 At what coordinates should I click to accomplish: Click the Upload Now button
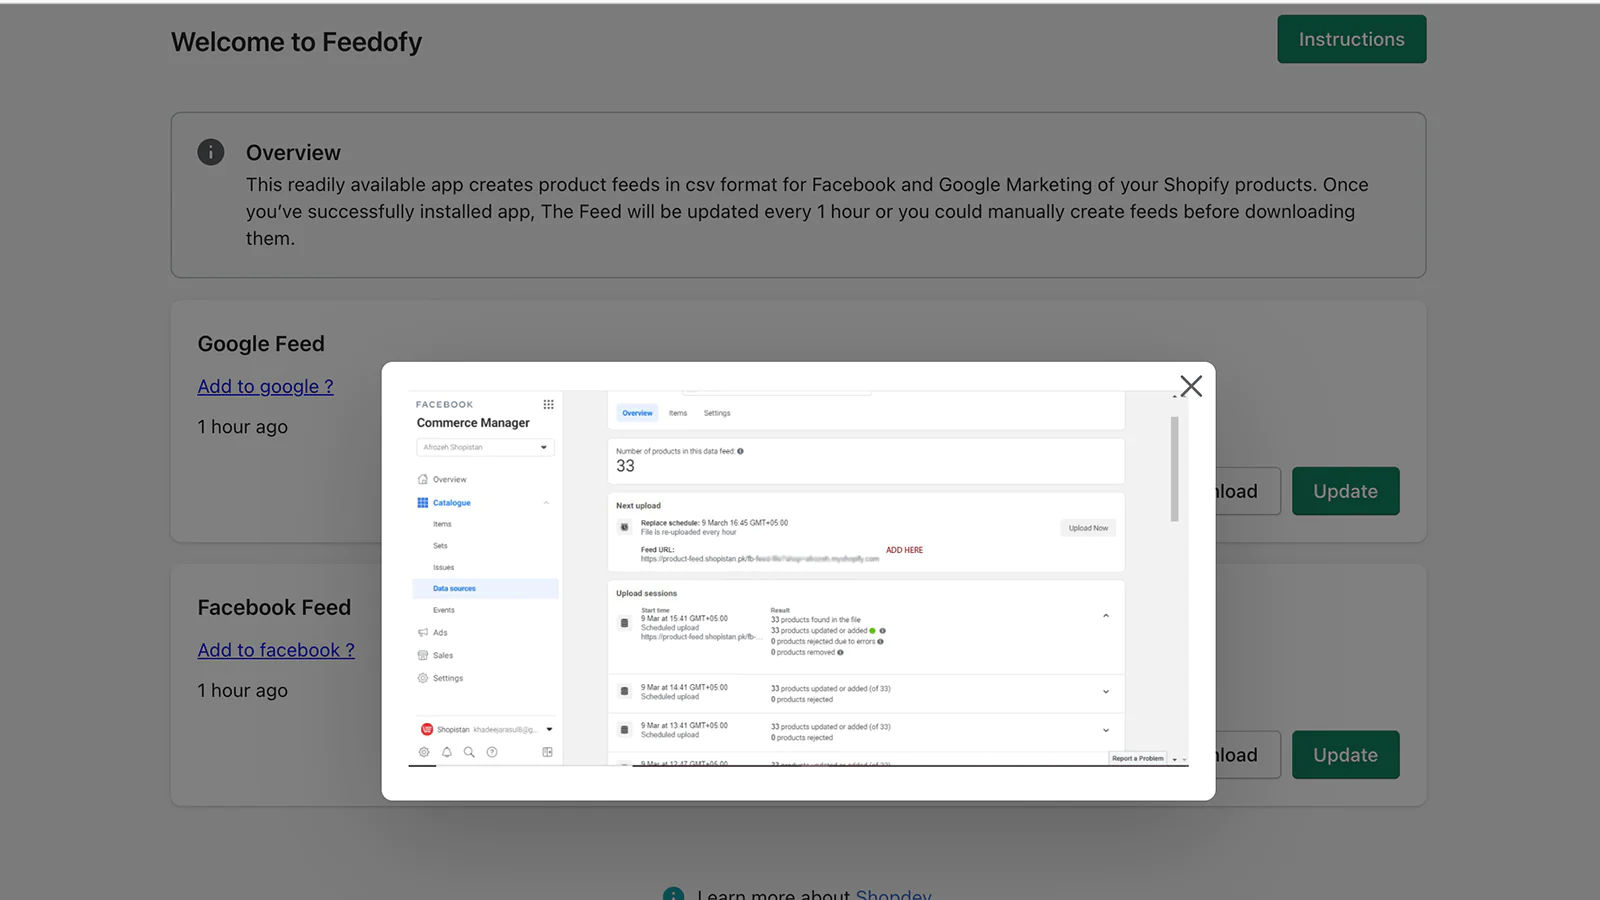tap(1088, 528)
